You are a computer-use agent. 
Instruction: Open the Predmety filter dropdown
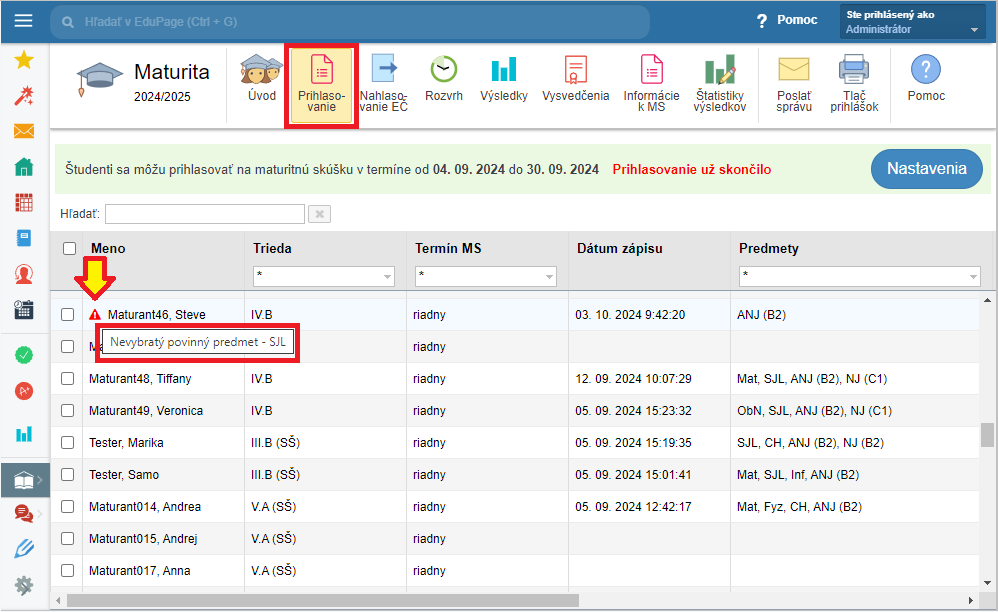point(859,276)
